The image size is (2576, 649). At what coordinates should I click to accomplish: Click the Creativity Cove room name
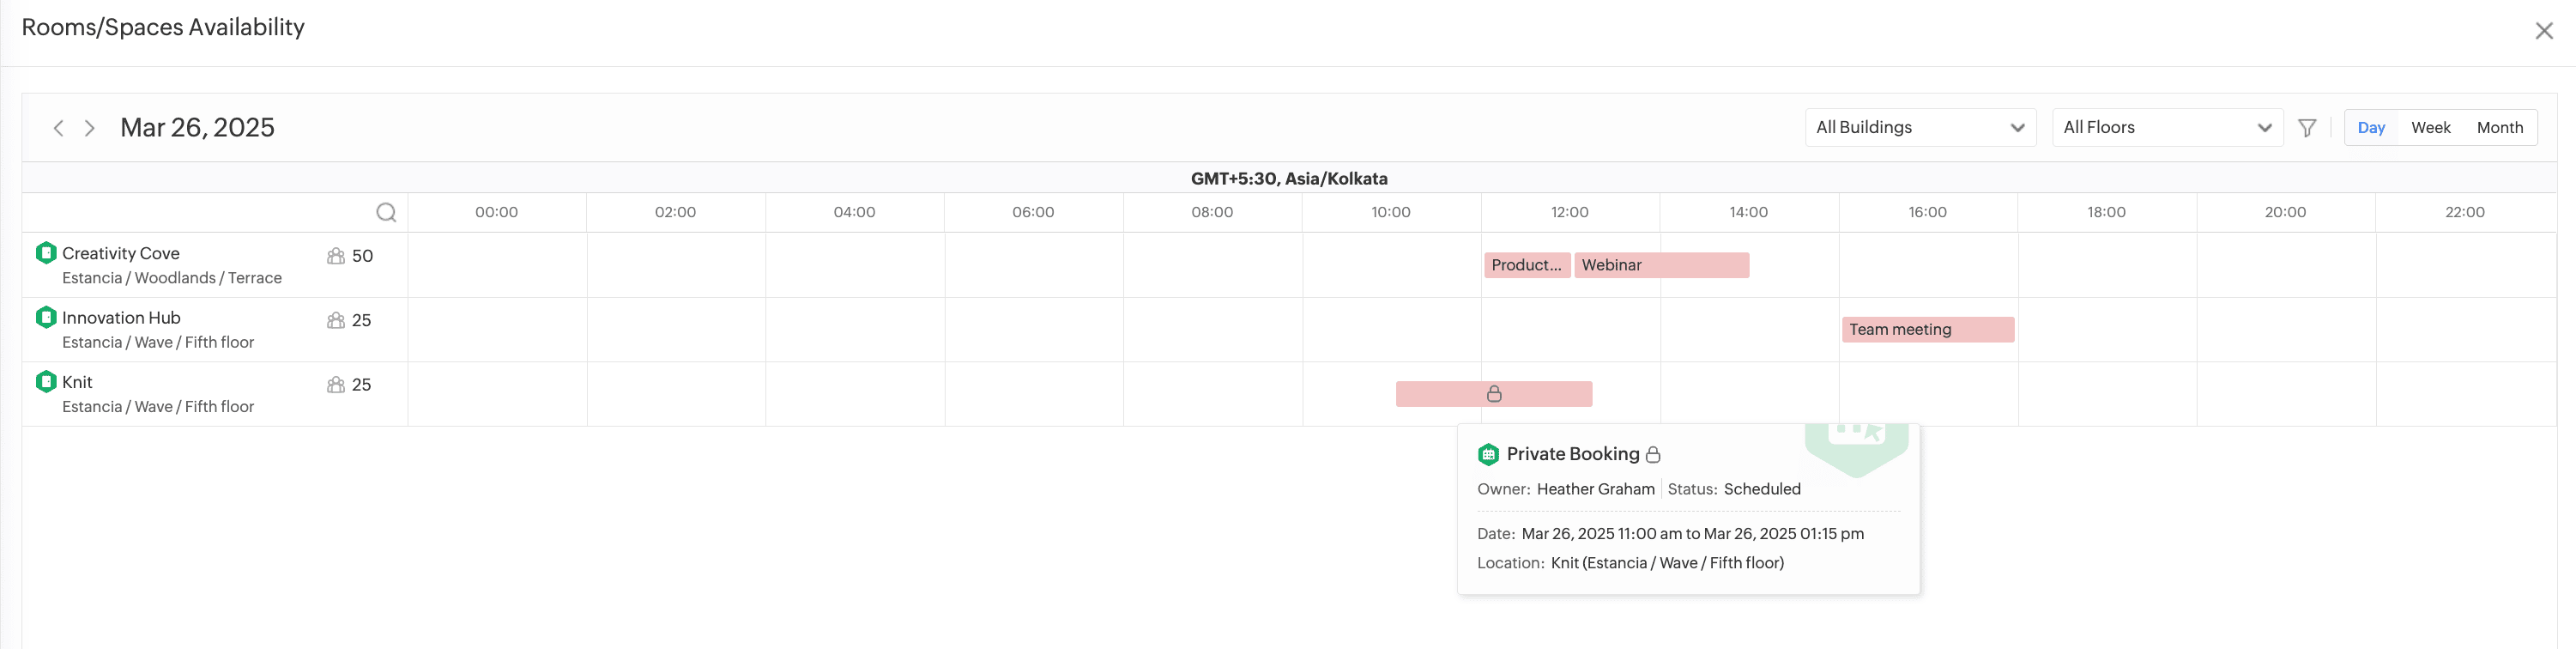click(121, 254)
